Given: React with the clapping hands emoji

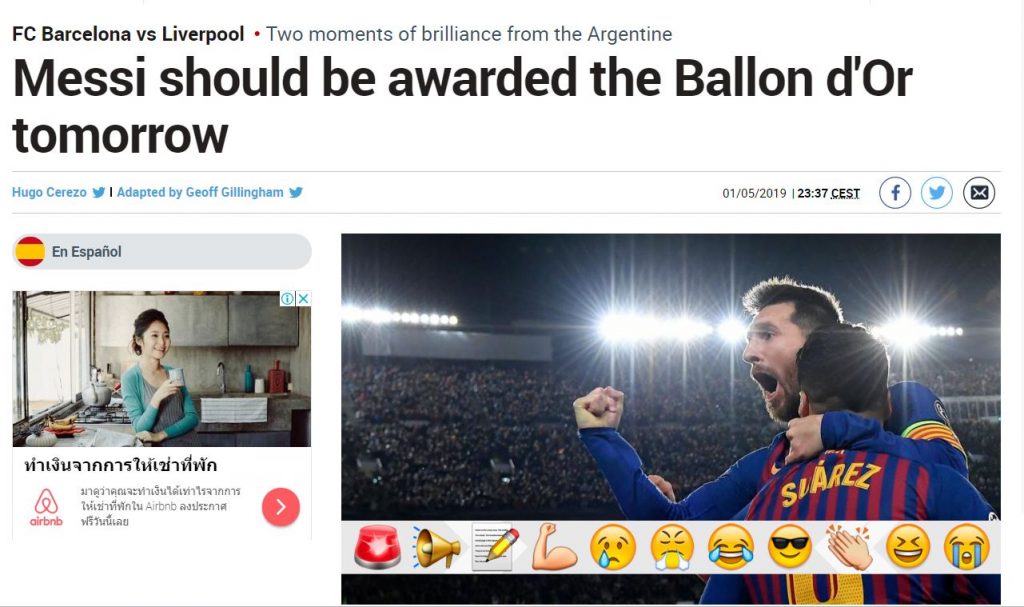Looking at the screenshot, I should [x=848, y=547].
